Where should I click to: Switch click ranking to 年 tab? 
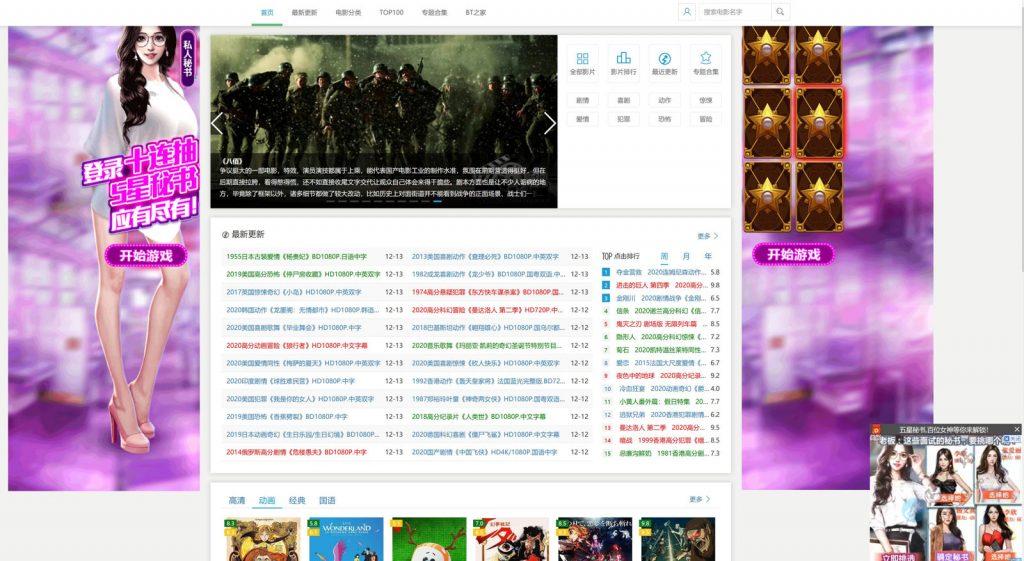708,256
